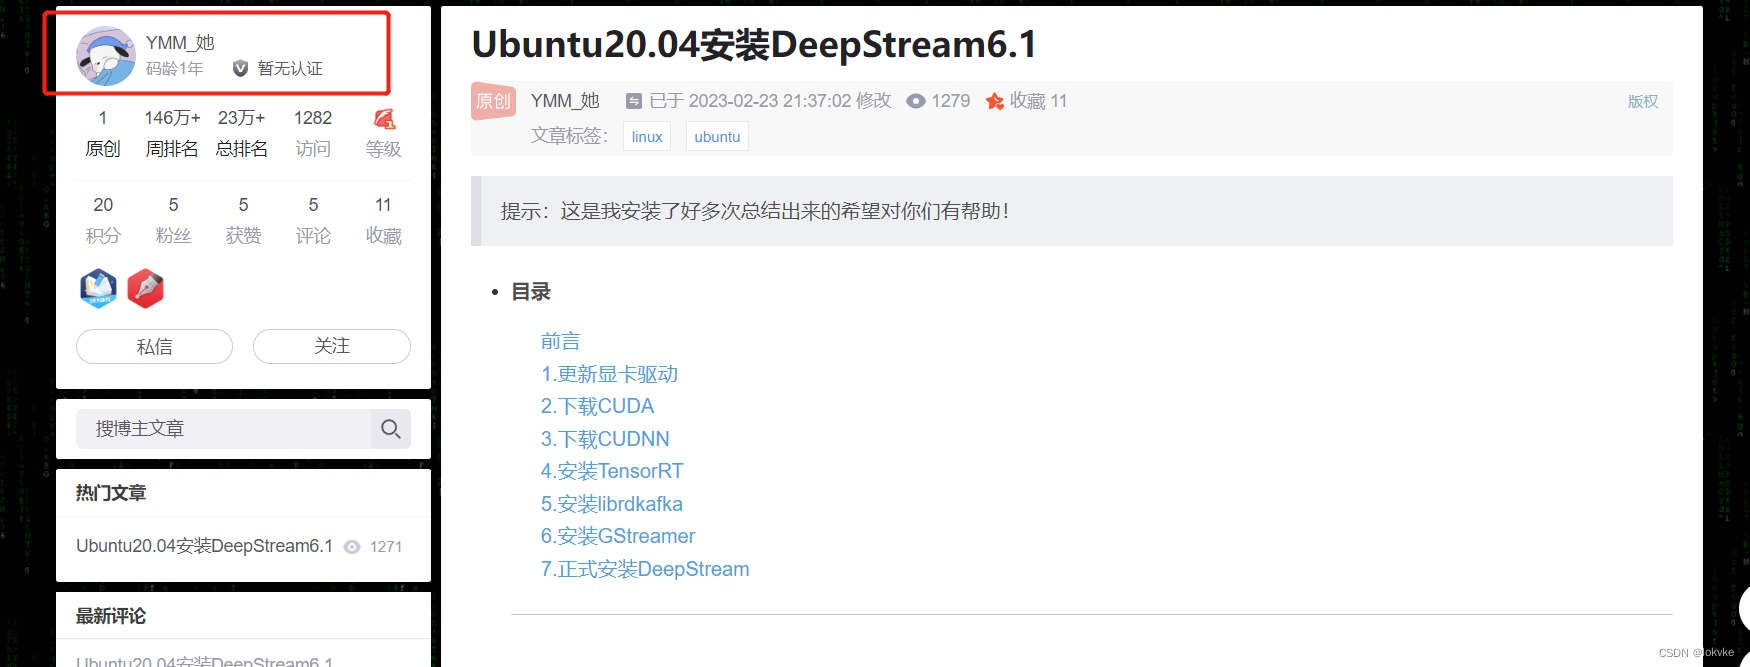
Task: Click 5 评论 stat
Action: [313, 220]
